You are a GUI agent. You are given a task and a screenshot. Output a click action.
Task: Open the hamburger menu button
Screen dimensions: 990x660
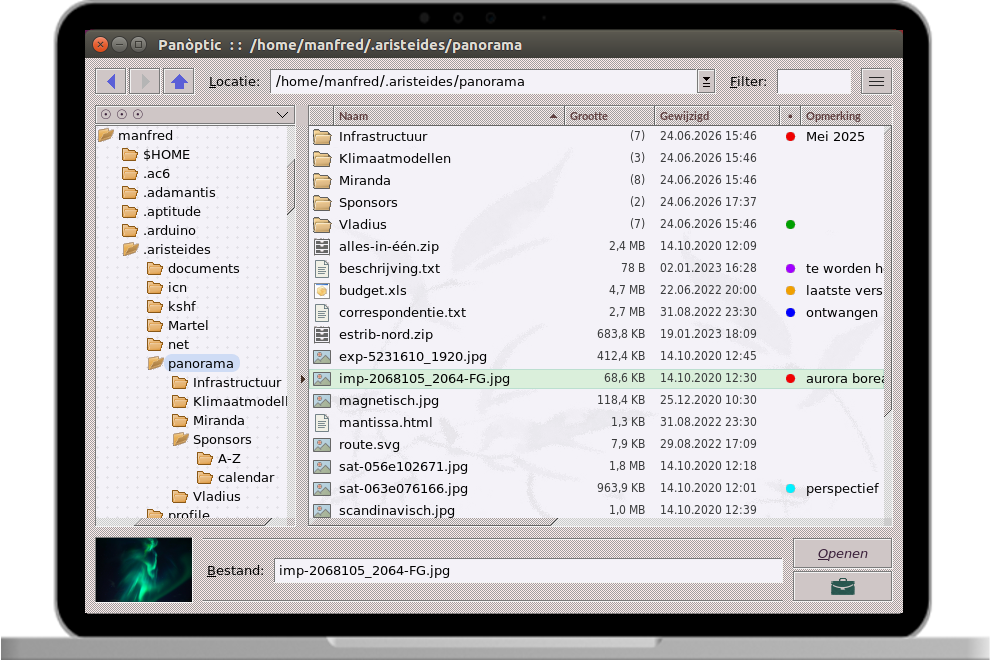click(876, 81)
